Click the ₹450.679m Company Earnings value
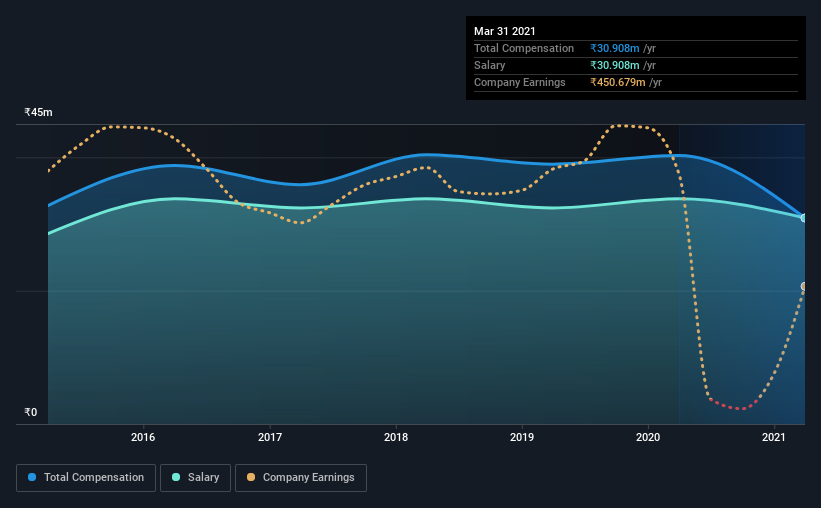This screenshot has height=508, width=821. pos(618,82)
